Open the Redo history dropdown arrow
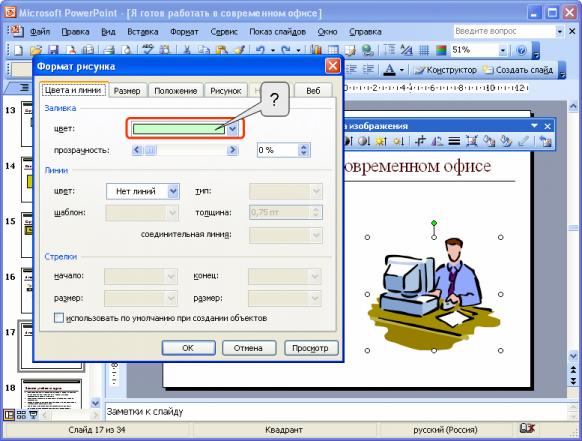The width and height of the screenshot is (582, 441). [298, 50]
